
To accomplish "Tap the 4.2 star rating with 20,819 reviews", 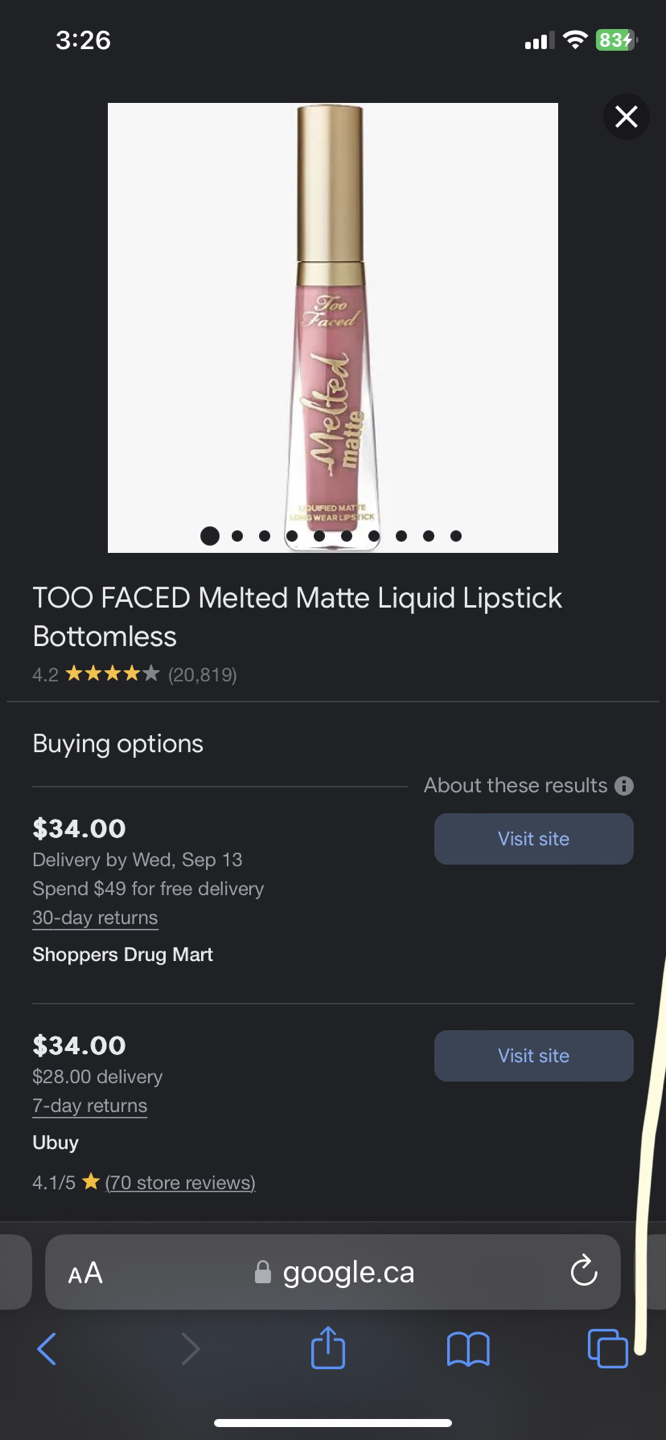I will tap(135, 674).
